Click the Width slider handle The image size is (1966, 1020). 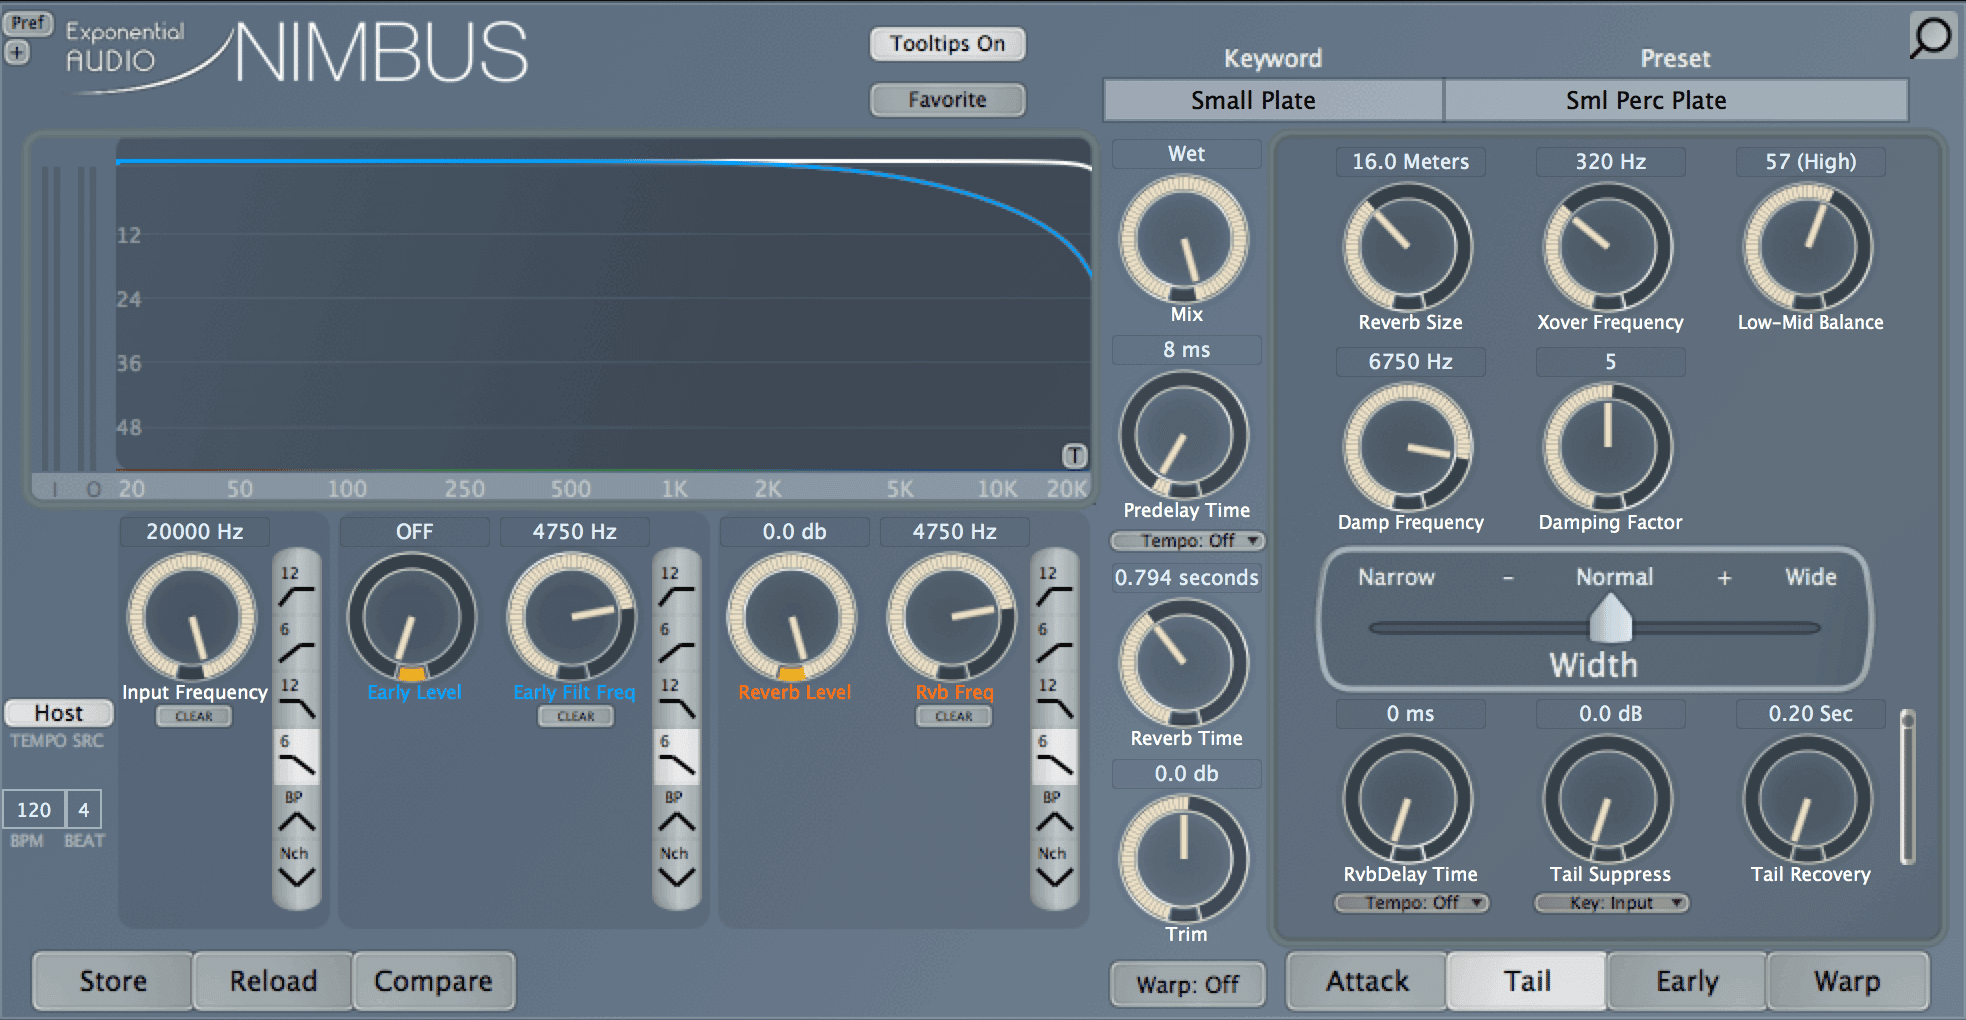[x=1610, y=620]
